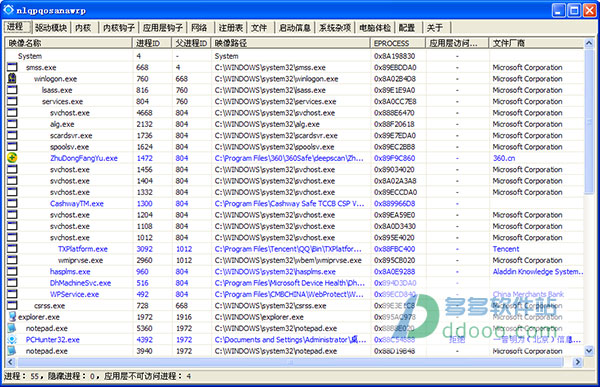Switch to the 启动信息 tab

click(295, 28)
